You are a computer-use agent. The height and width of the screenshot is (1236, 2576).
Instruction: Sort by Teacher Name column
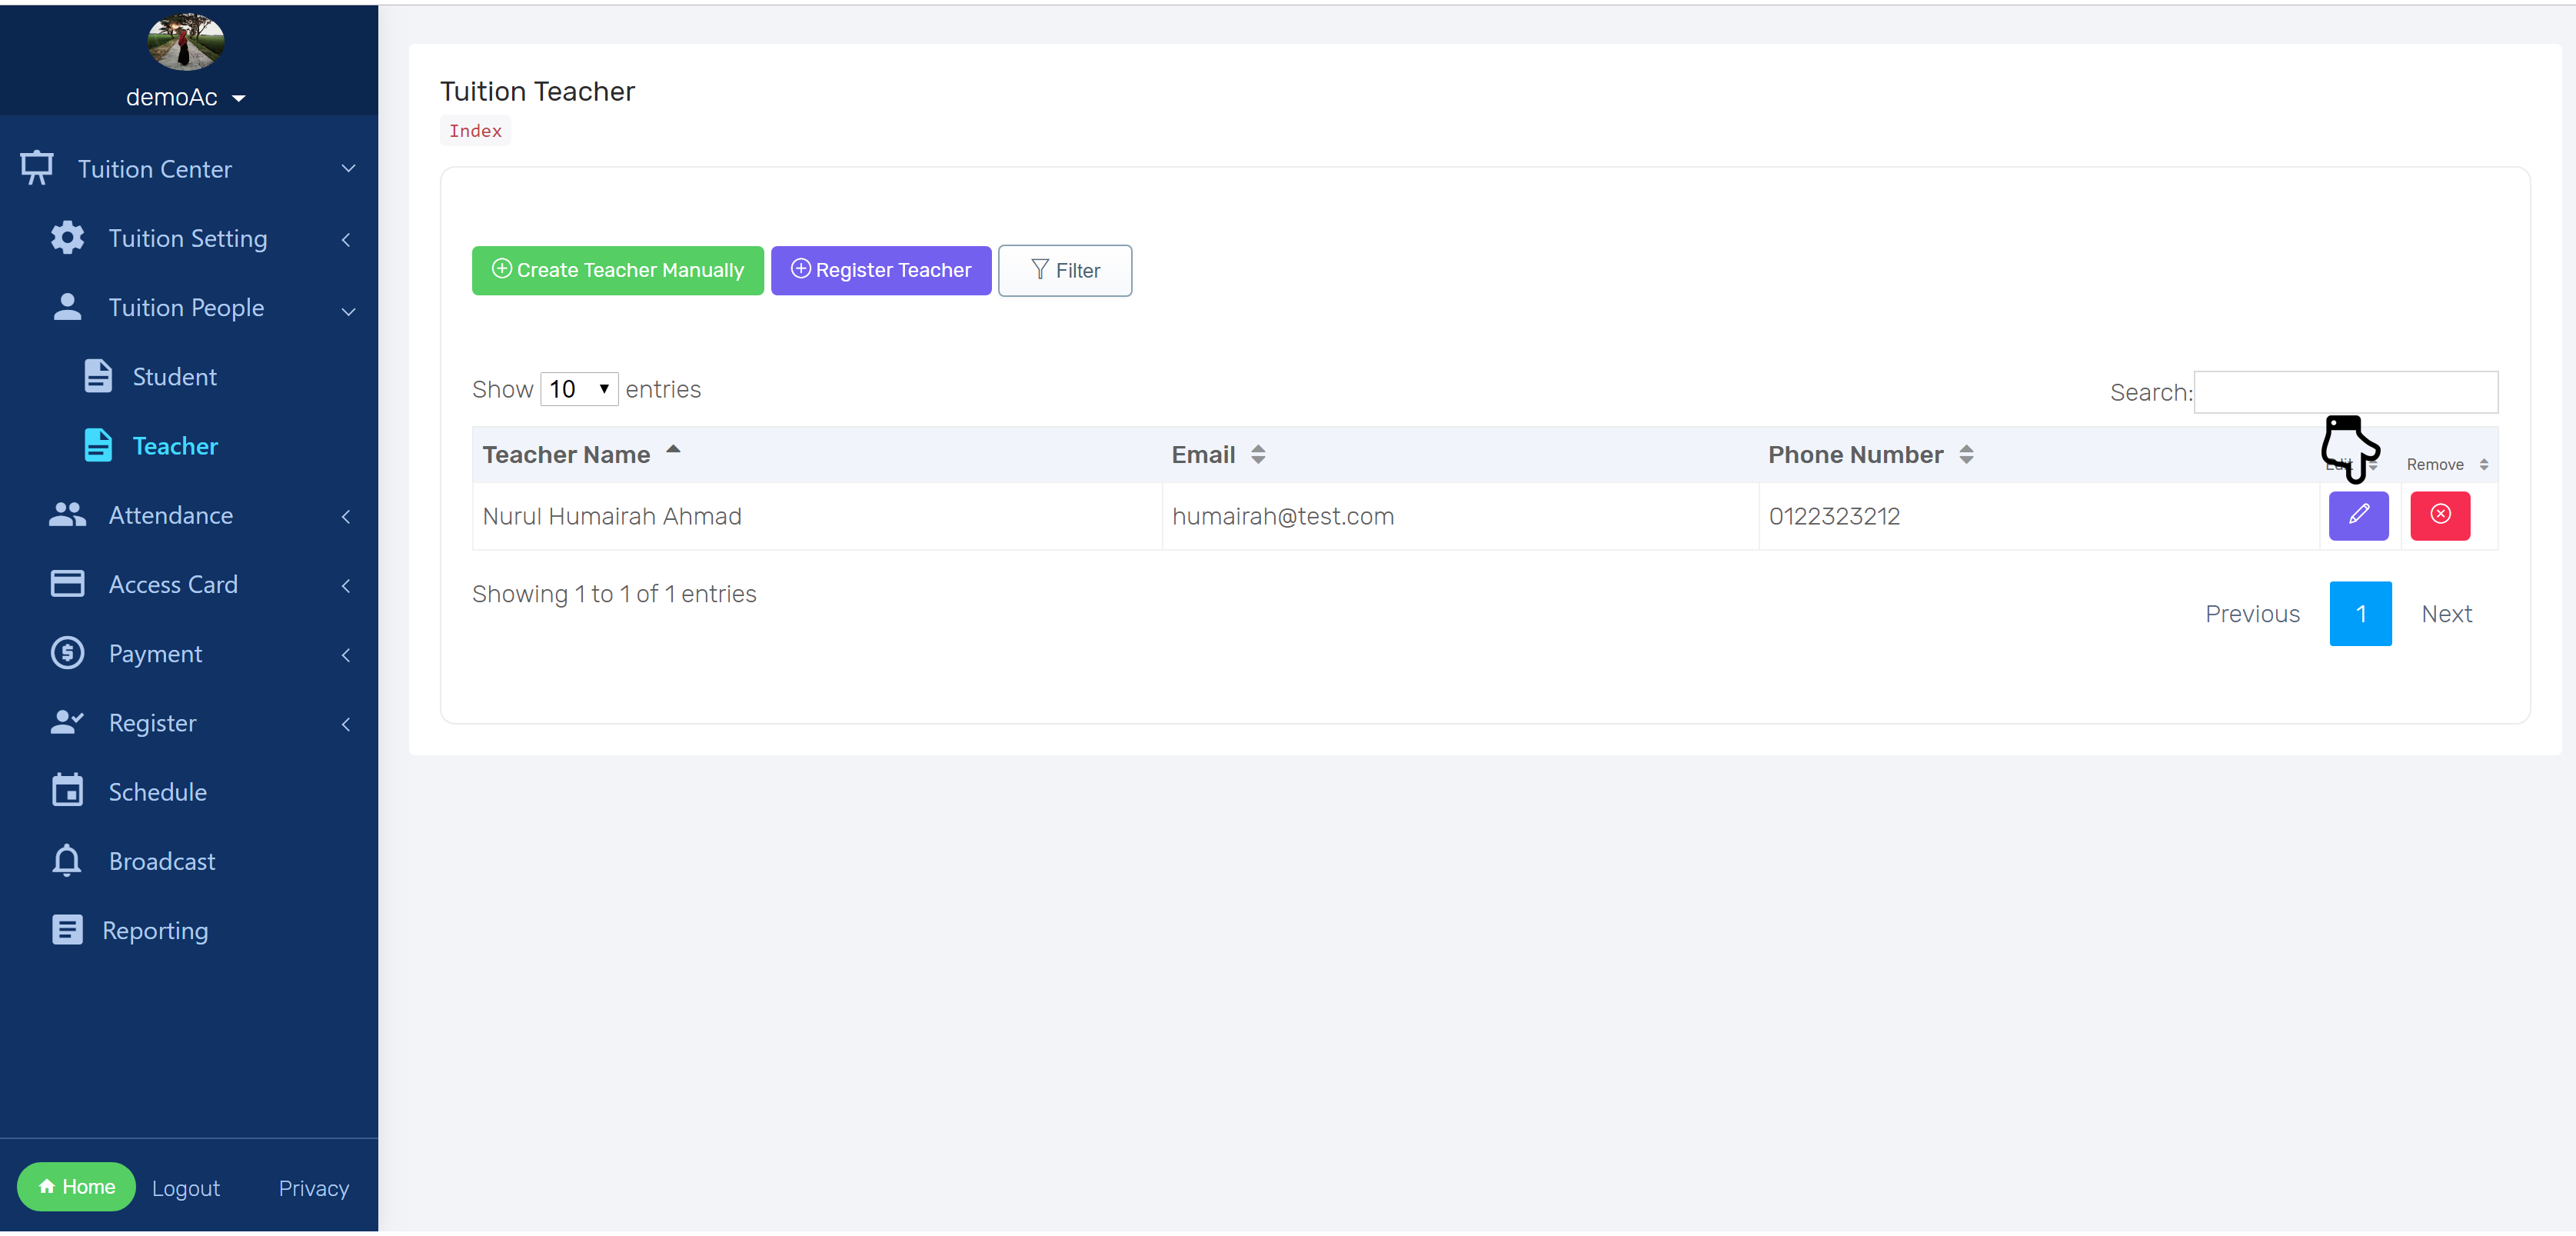pos(816,455)
